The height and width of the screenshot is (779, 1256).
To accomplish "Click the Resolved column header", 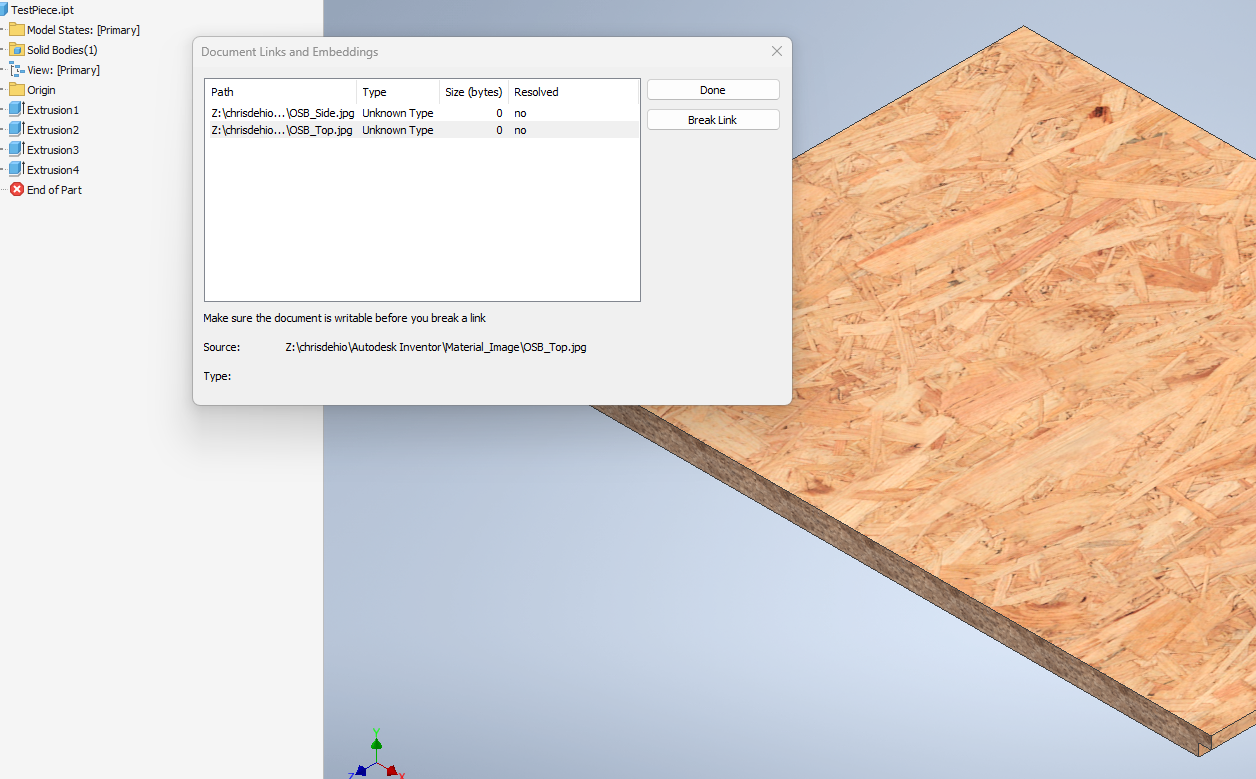I will (x=574, y=92).
